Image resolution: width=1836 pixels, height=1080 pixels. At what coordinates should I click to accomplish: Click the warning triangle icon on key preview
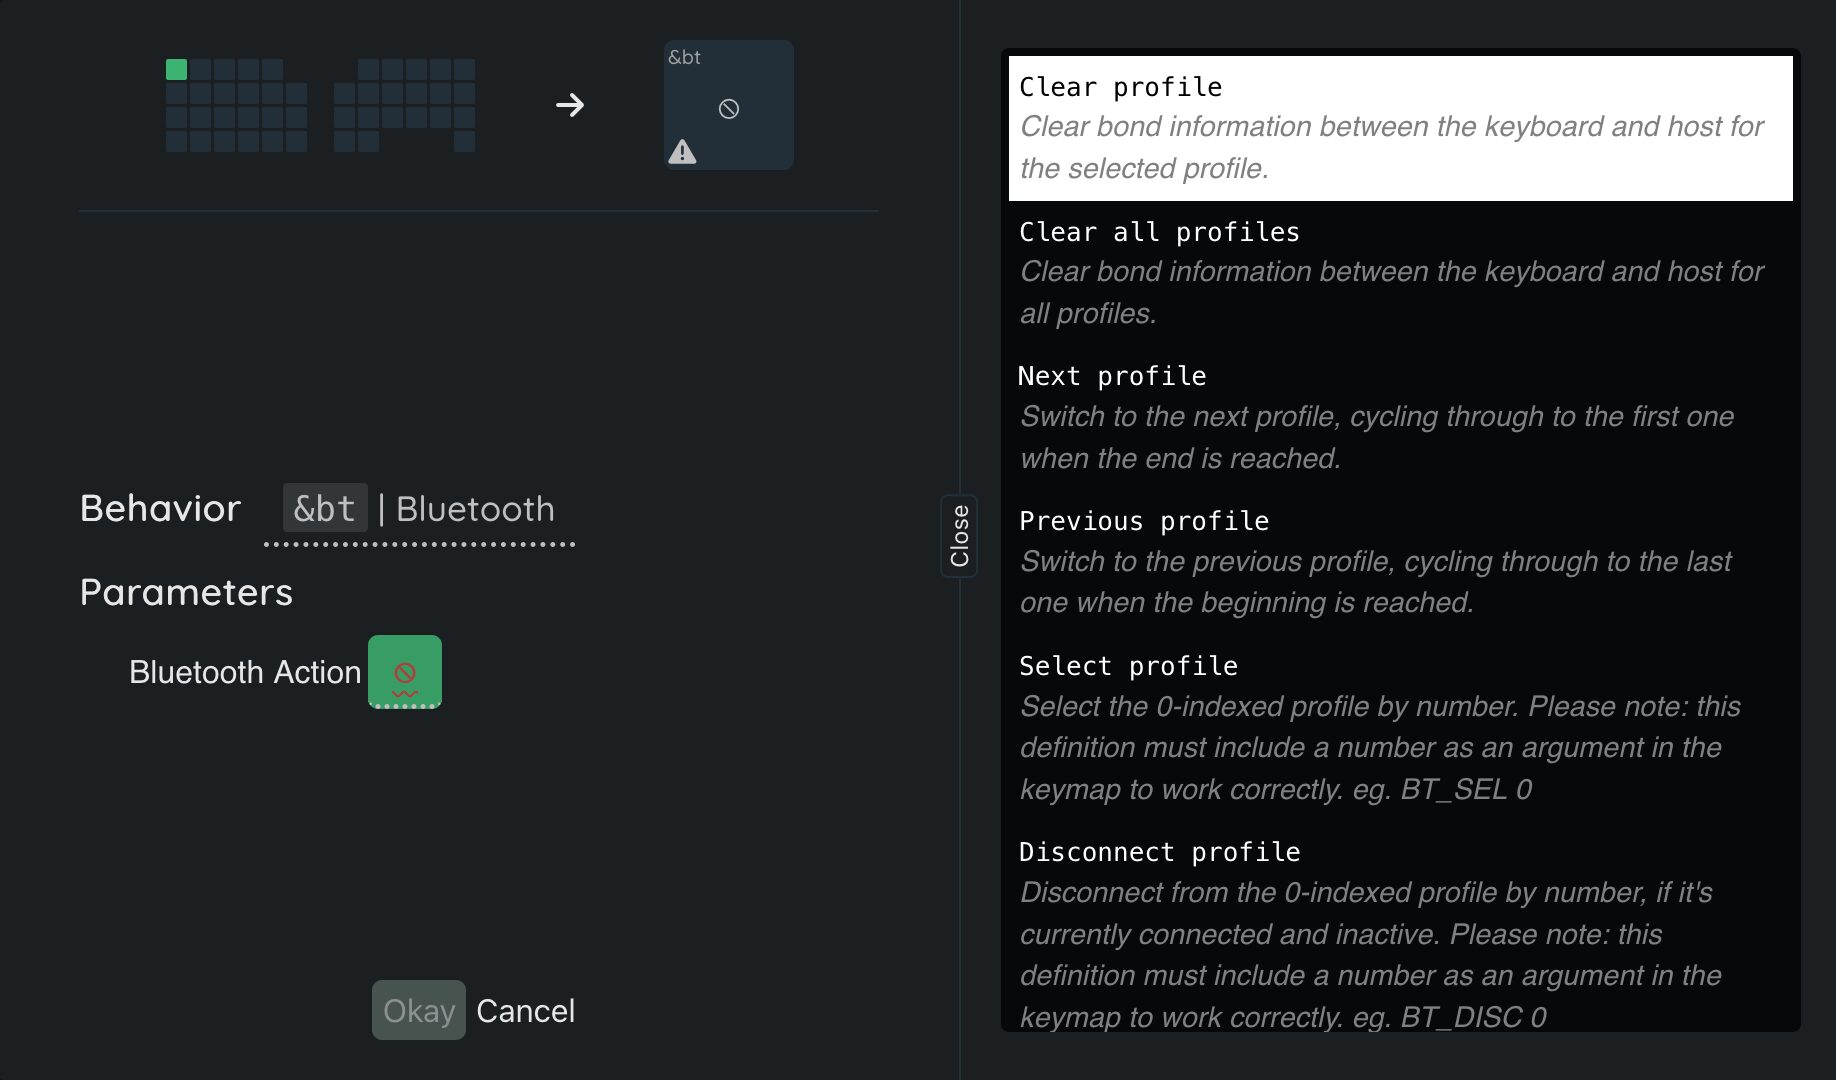682,152
